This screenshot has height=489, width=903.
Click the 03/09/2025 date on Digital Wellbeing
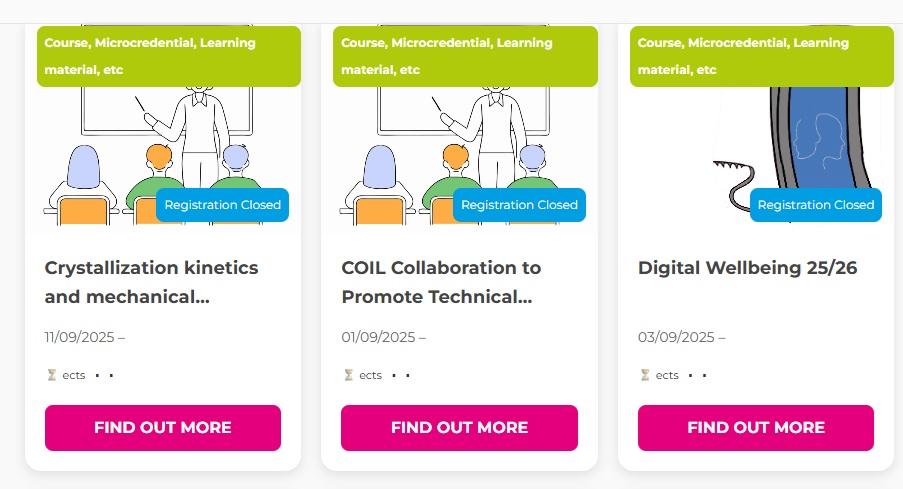(x=677, y=337)
